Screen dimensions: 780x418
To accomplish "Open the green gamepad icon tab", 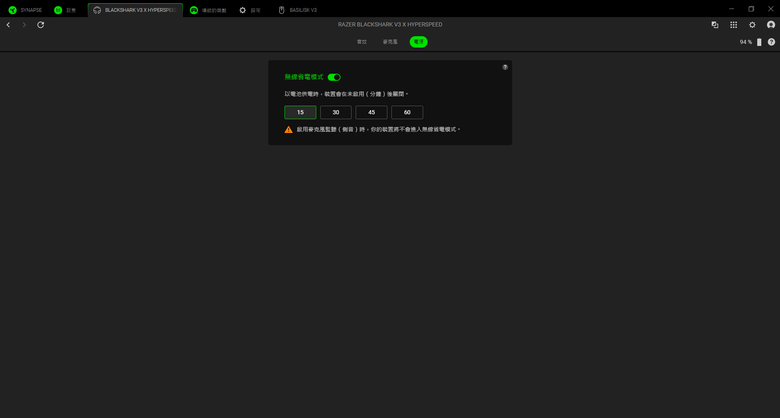I will pyautogui.click(x=208, y=10).
